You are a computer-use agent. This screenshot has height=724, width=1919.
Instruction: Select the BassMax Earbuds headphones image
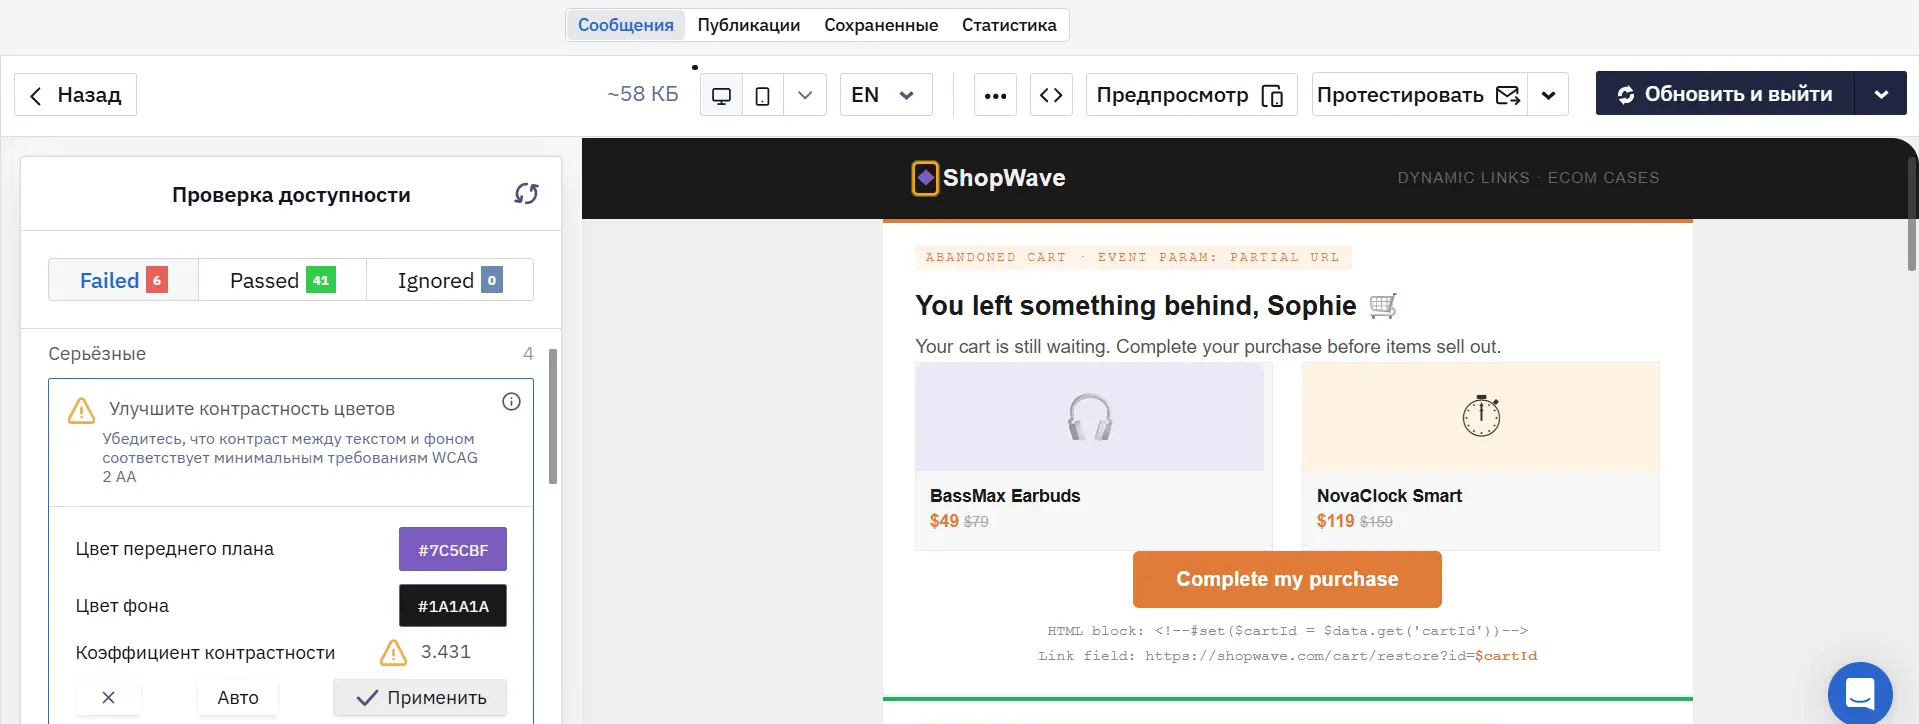click(x=1090, y=417)
